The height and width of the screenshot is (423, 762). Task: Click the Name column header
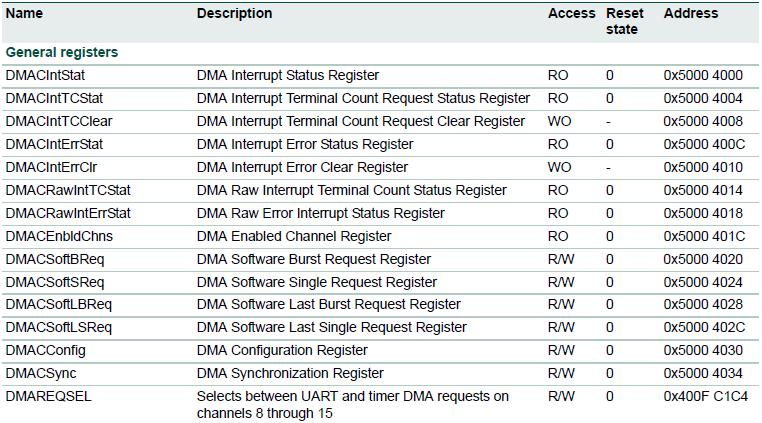pos(23,14)
